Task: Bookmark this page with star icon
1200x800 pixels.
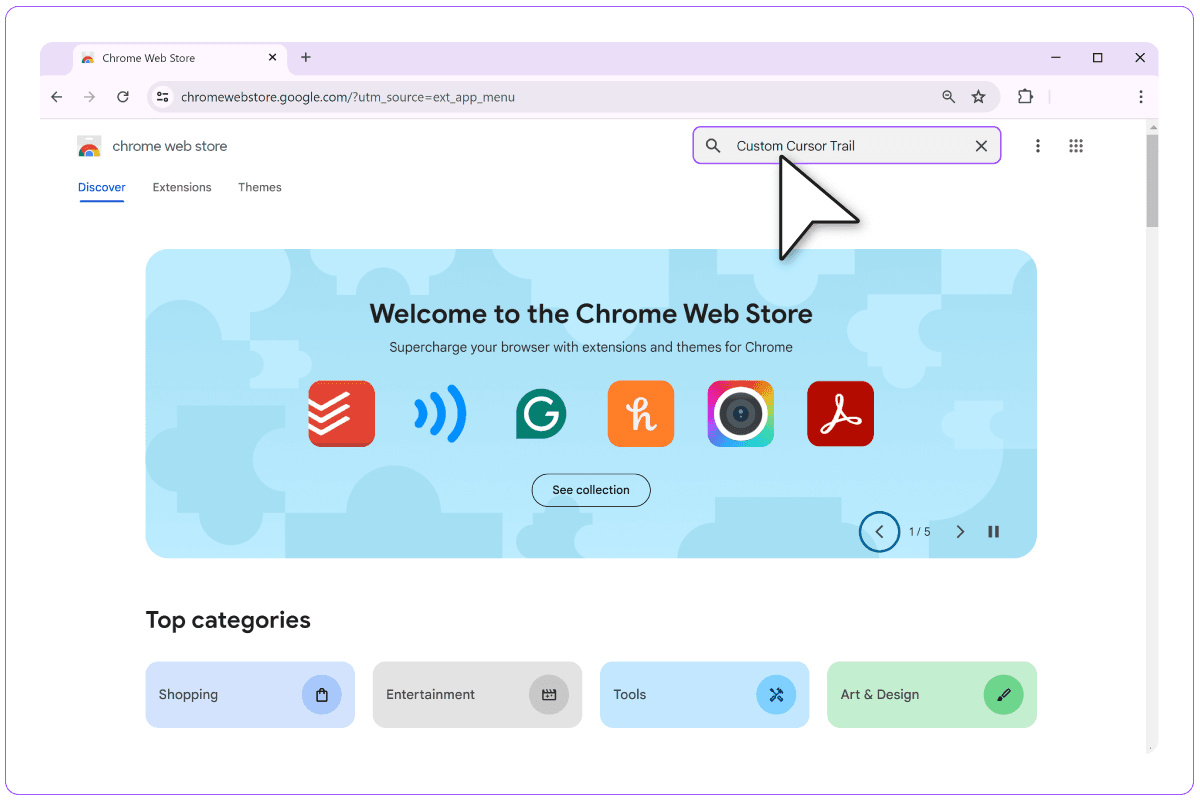Action: [979, 97]
